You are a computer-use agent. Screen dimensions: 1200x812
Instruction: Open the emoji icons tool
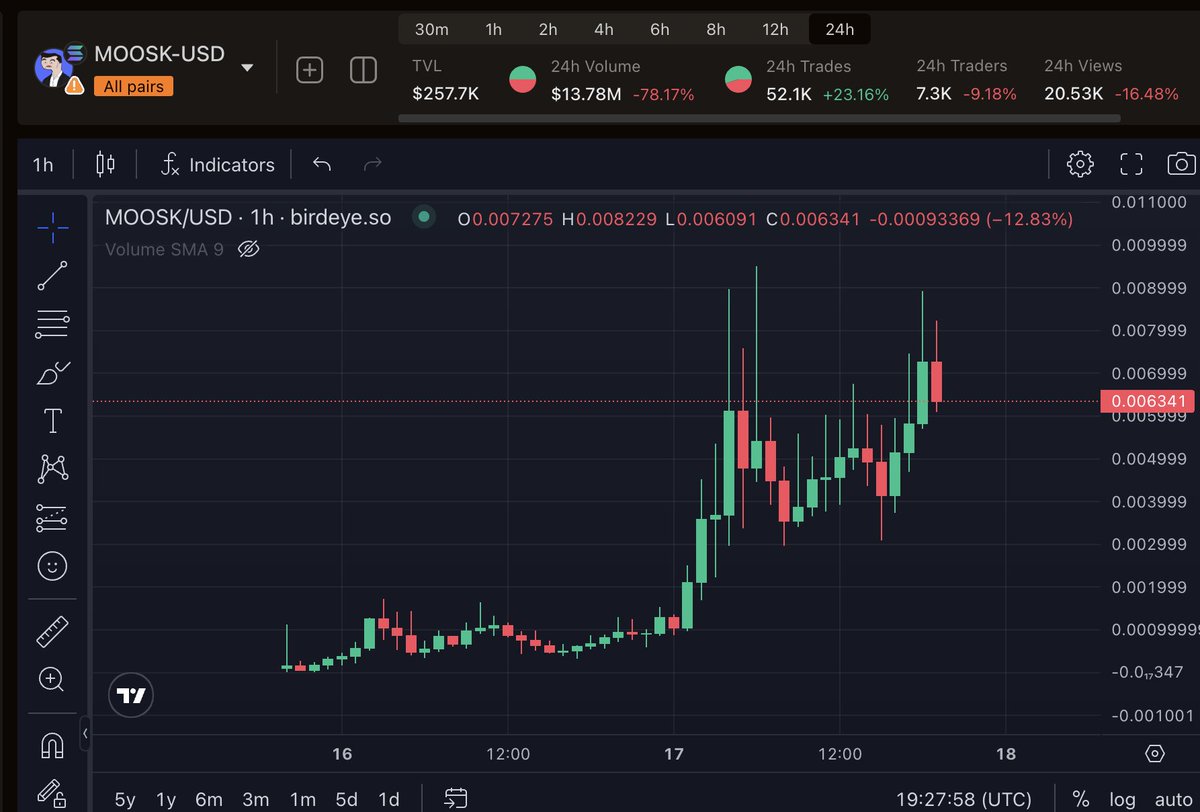point(52,566)
